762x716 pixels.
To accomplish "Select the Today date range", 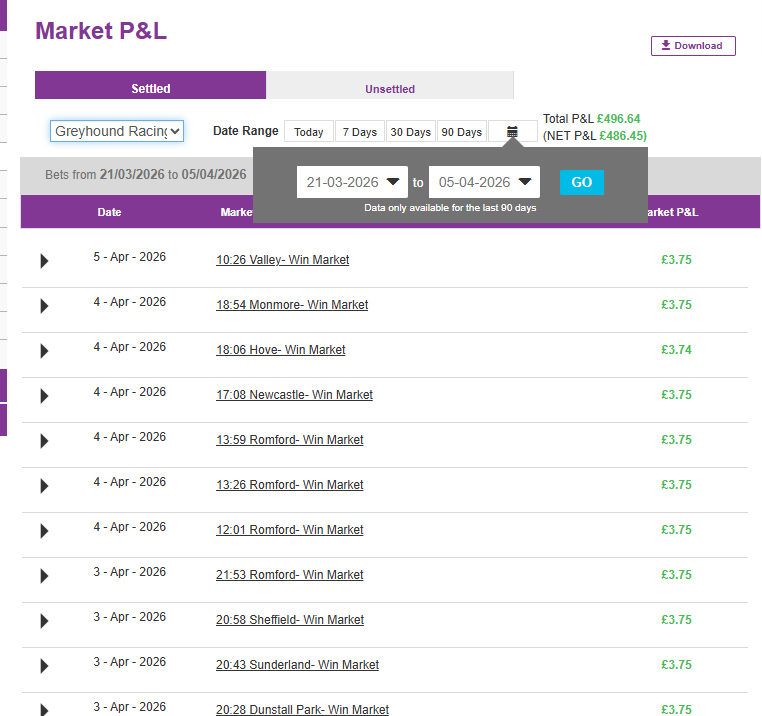I will (309, 132).
